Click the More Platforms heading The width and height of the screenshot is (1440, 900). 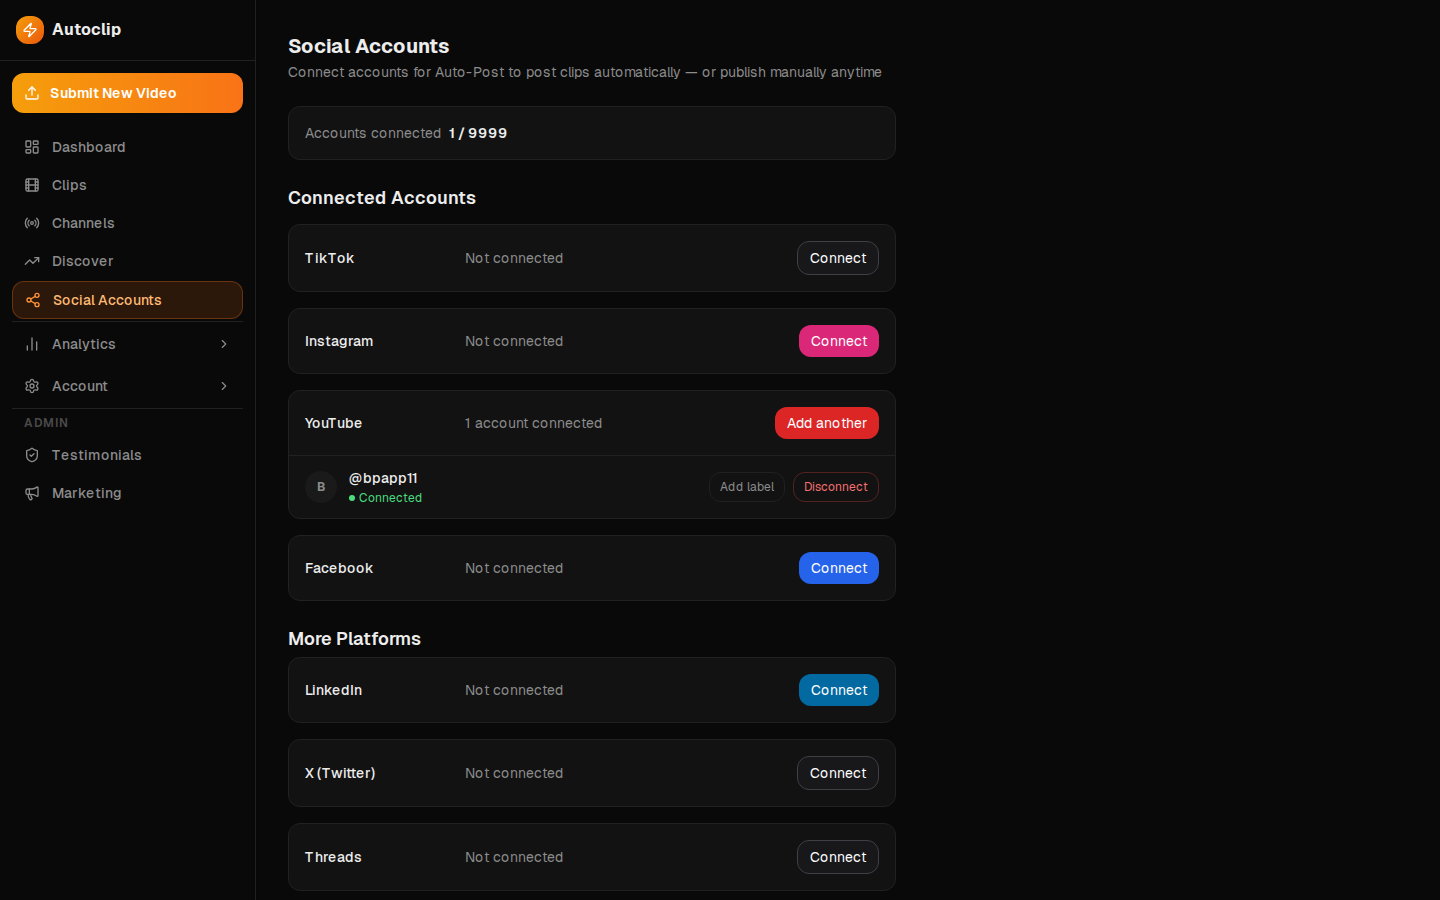354,639
